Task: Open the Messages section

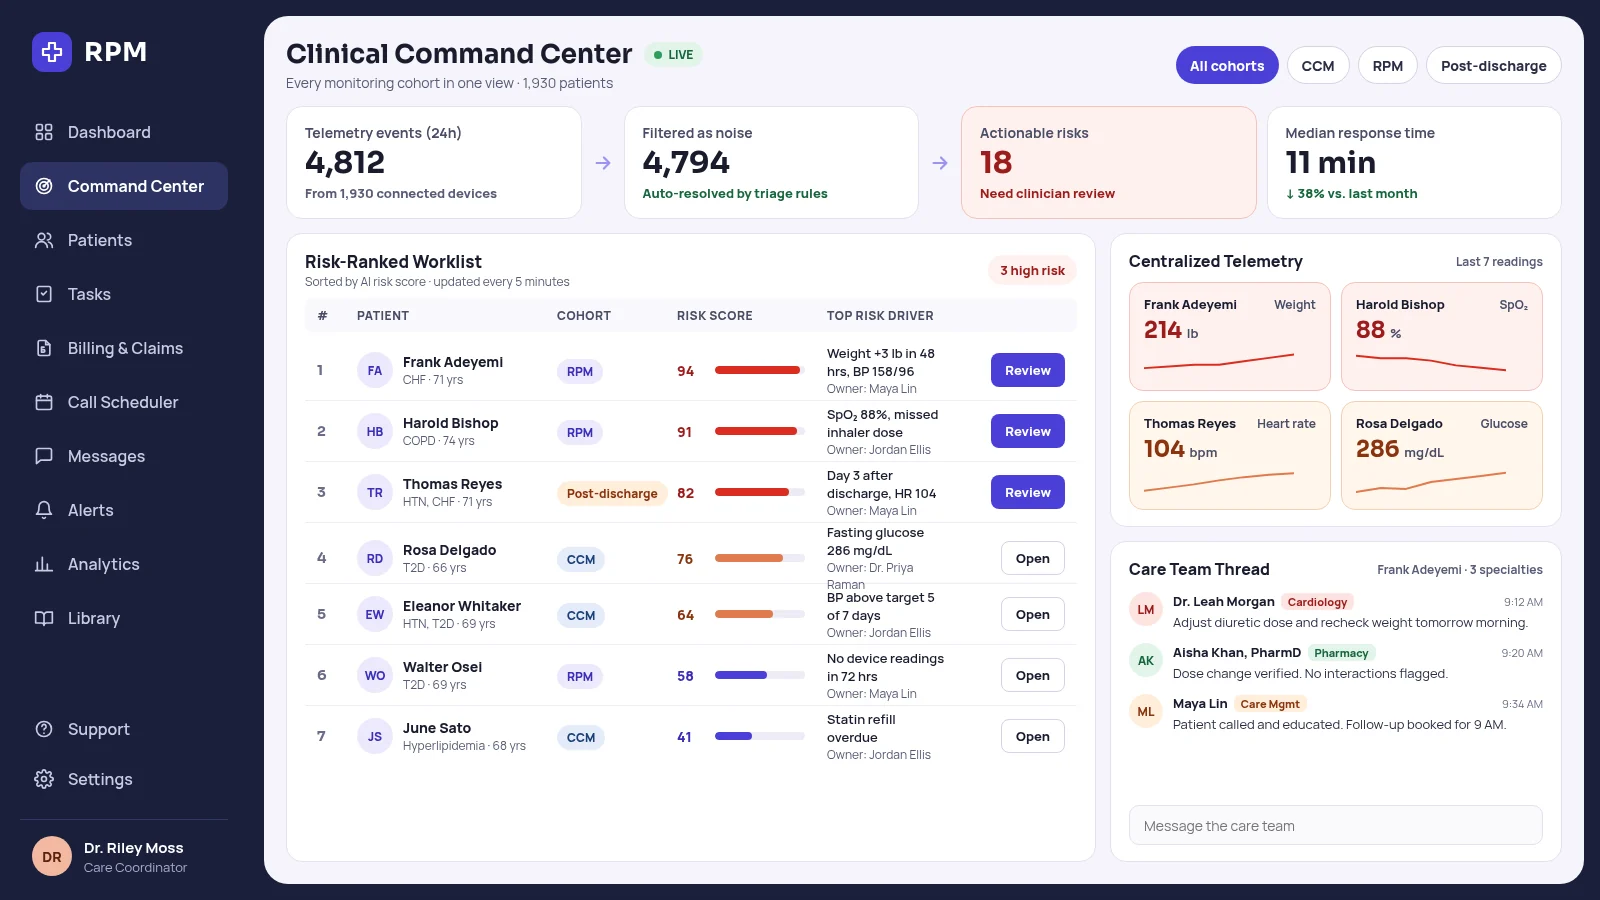Action: [124, 456]
